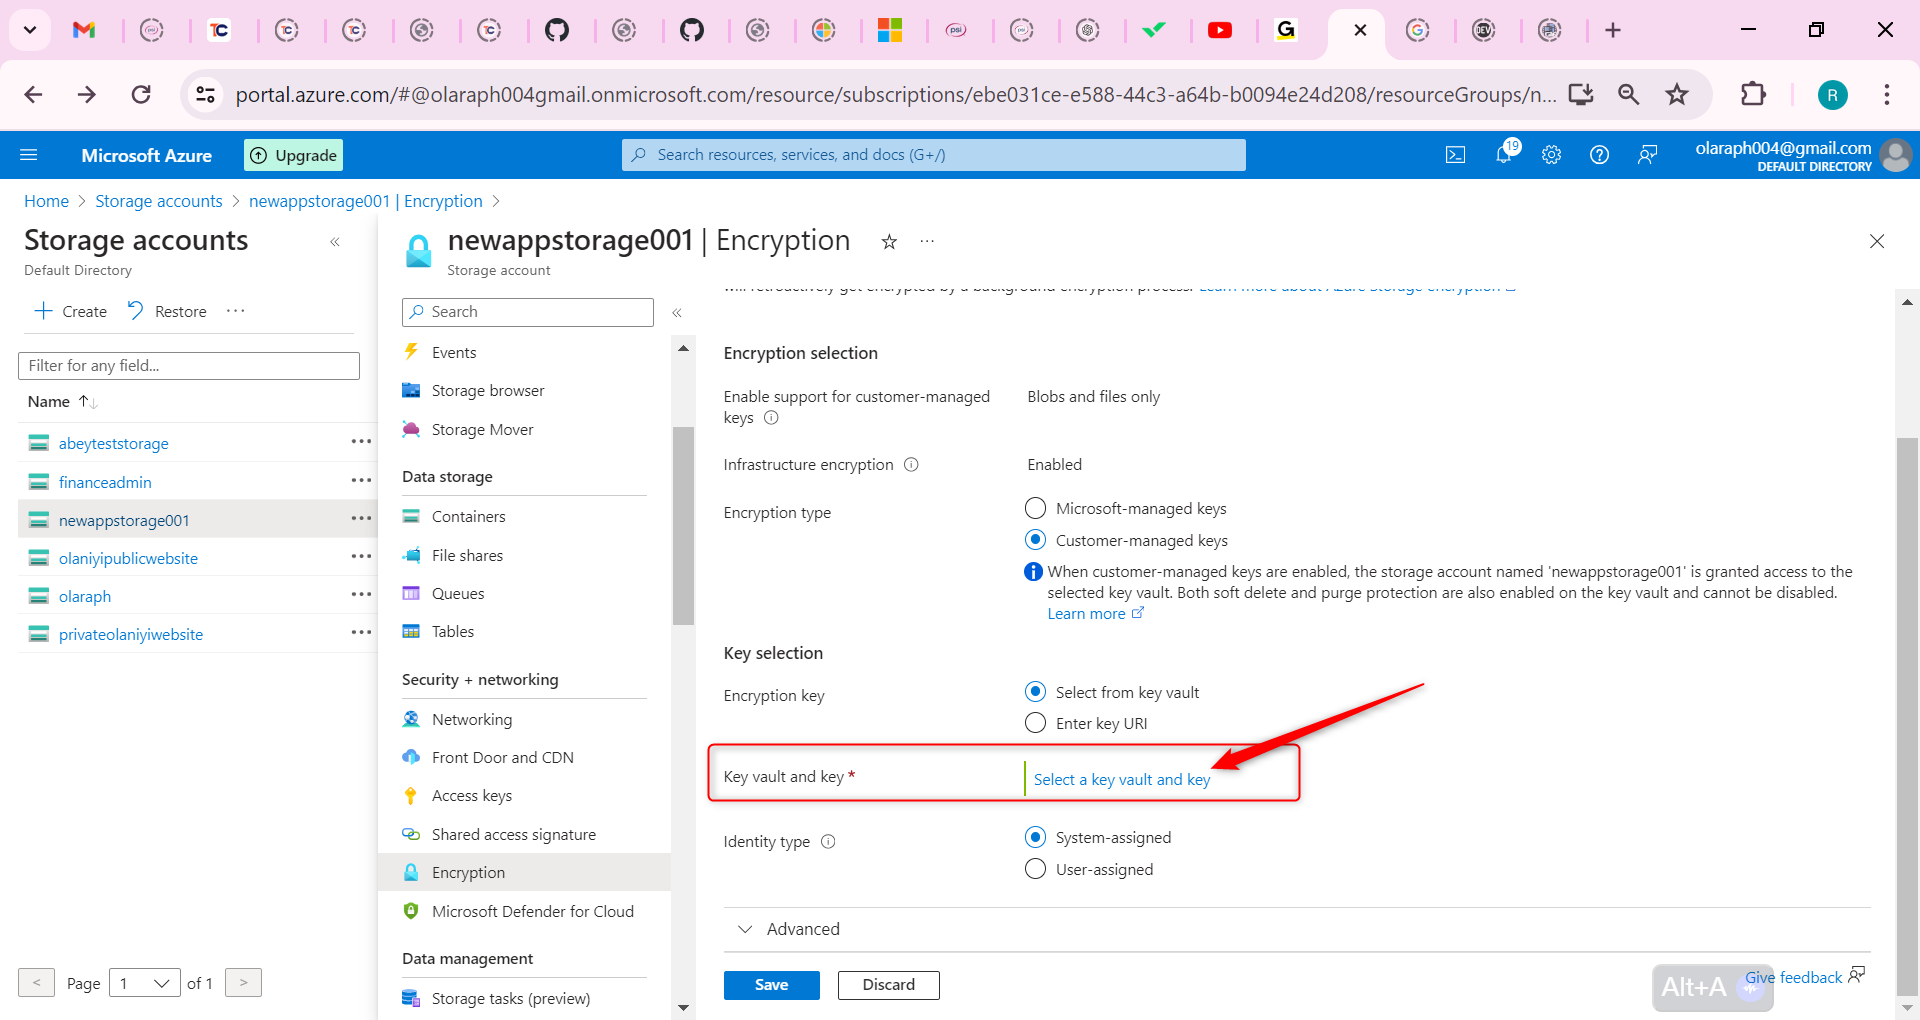Click Select a key vault and key
Image resolution: width=1920 pixels, height=1020 pixels.
coord(1122,780)
